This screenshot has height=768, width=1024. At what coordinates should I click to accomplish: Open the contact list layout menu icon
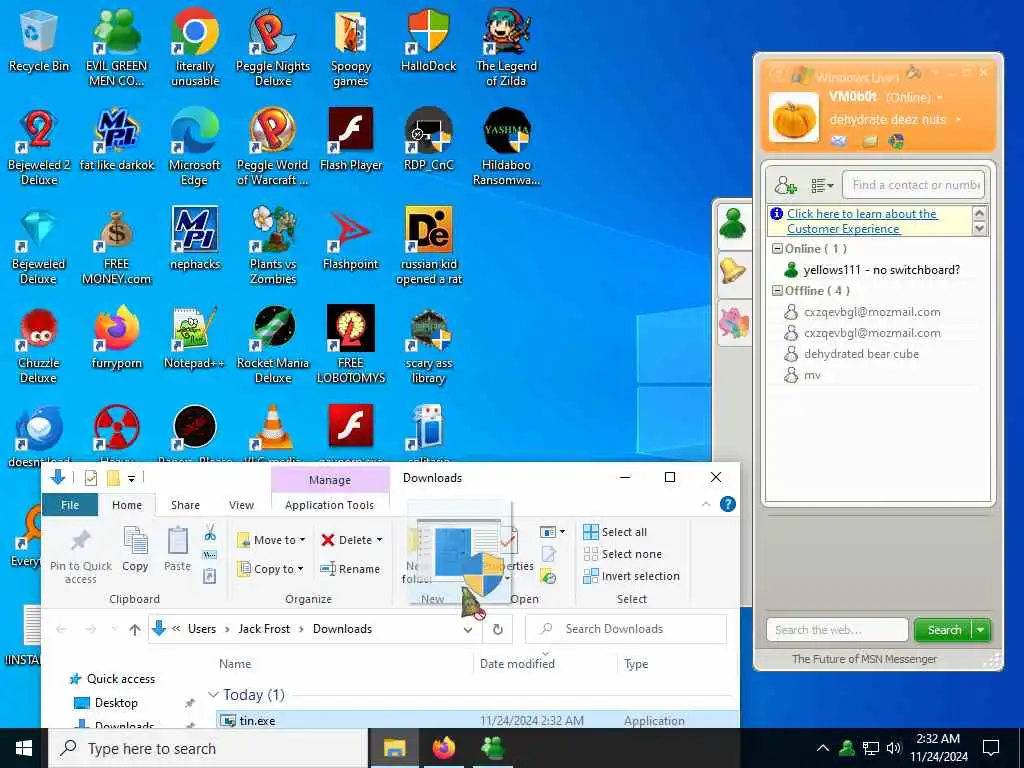coord(822,186)
